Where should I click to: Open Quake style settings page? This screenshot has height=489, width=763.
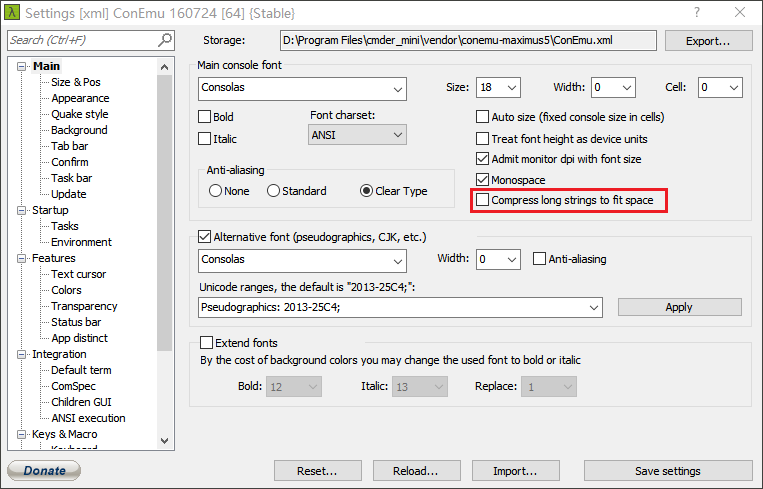pos(80,114)
